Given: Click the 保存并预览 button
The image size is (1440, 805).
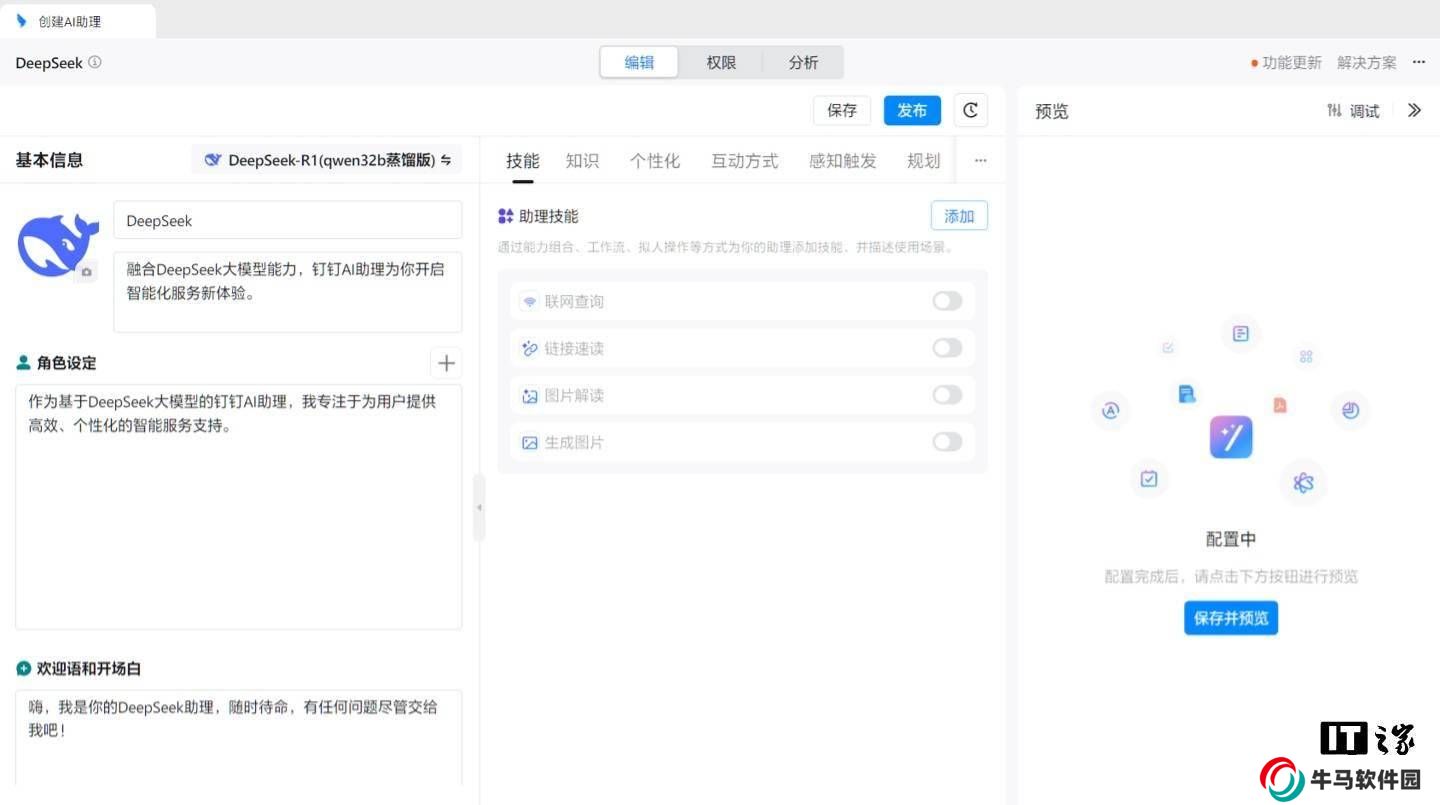Looking at the screenshot, I should 1230,618.
